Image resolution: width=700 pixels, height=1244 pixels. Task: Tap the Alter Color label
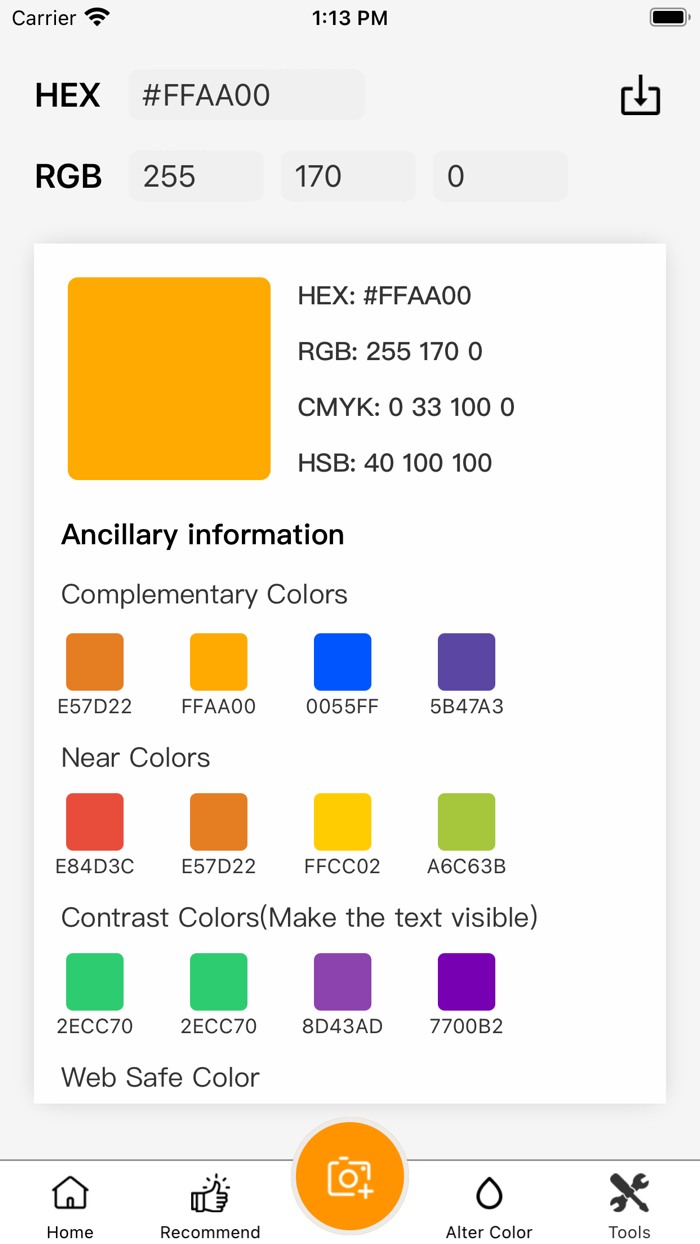[489, 1232]
